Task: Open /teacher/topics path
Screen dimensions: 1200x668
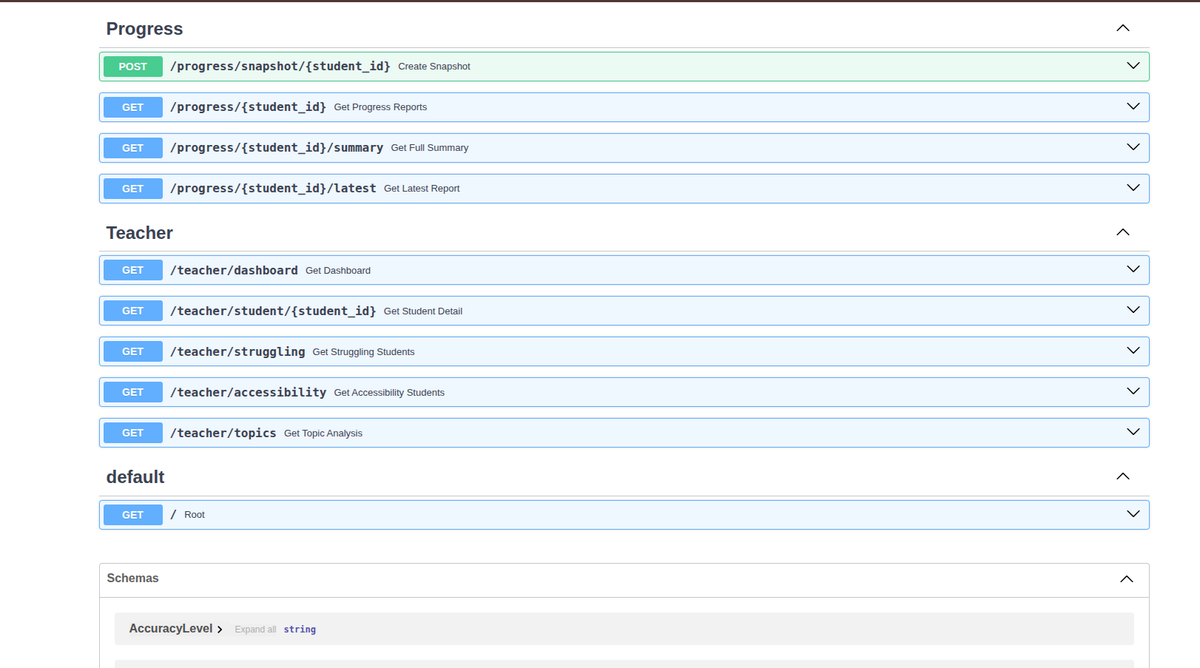Action: coord(223,433)
